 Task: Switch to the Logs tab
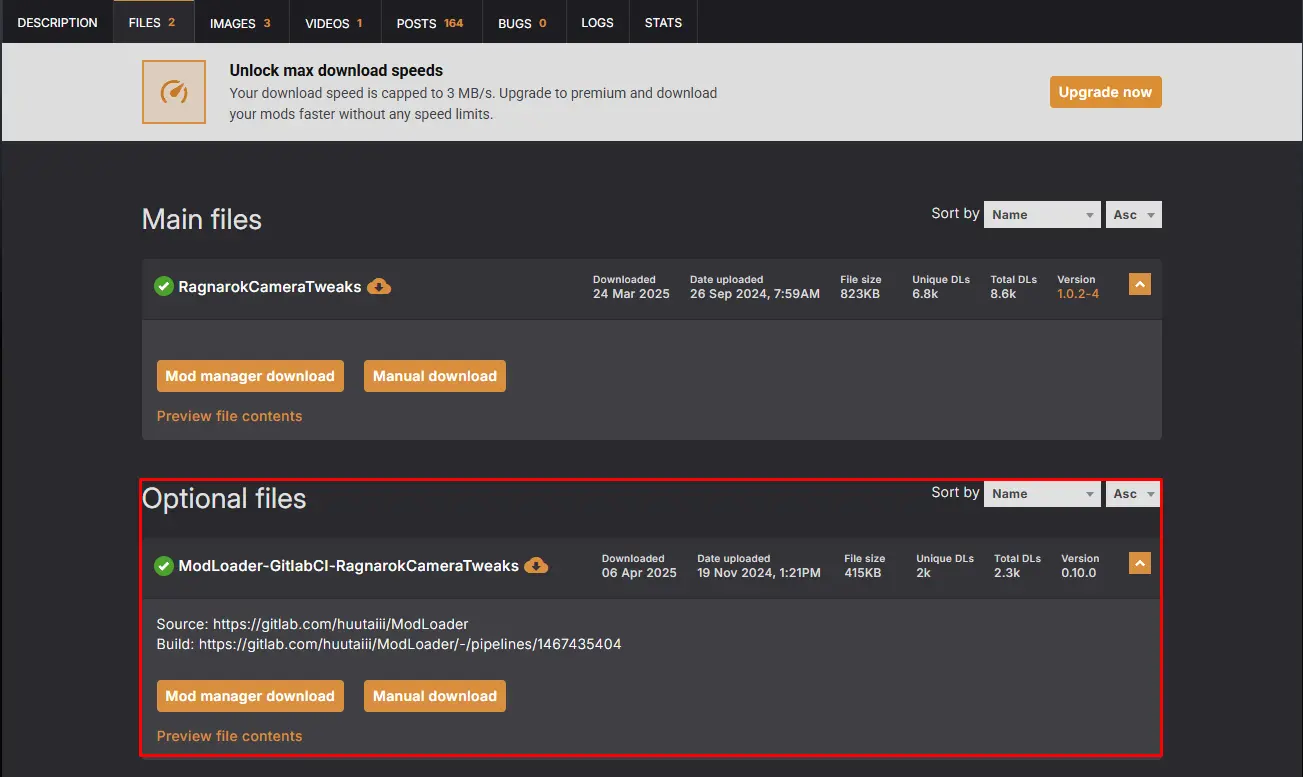(597, 22)
